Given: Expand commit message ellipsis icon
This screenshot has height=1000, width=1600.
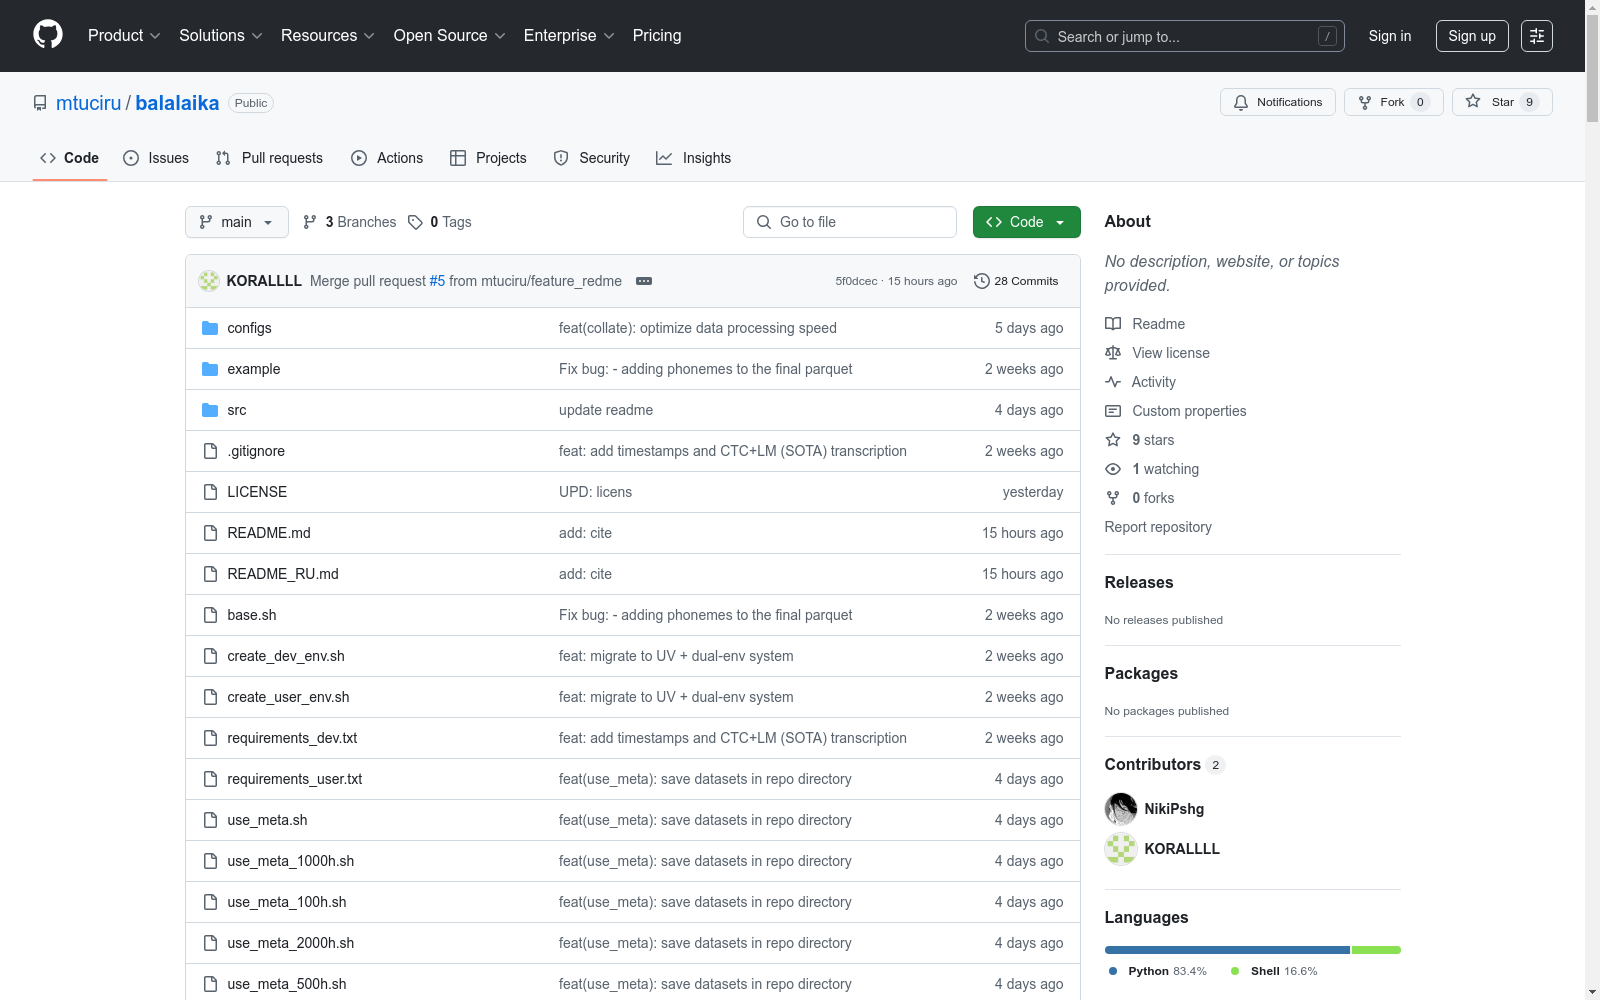Looking at the screenshot, I should coord(644,281).
